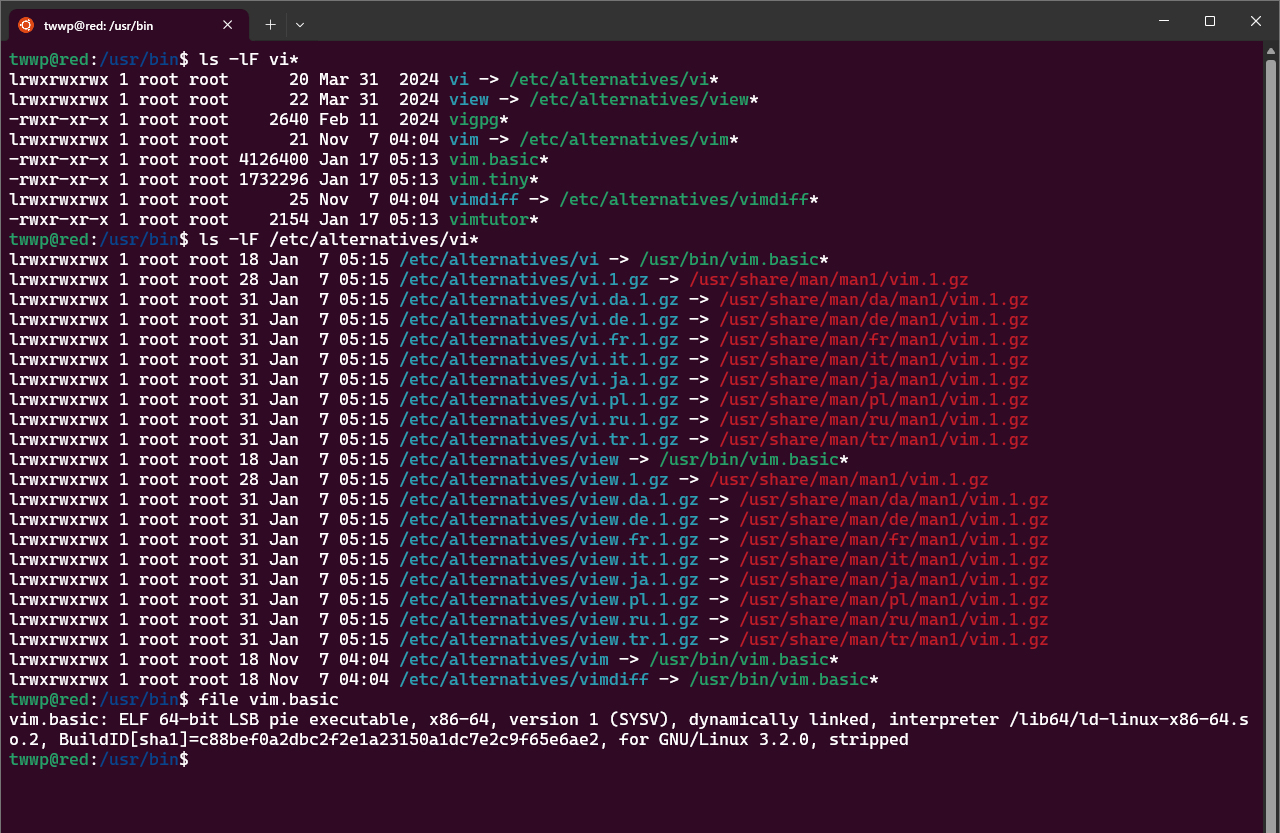Click /usr/share/man/ru/man1/vim.1.gz on the vi.ru.1.gz row
1280x833 pixels.
click(x=874, y=420)
